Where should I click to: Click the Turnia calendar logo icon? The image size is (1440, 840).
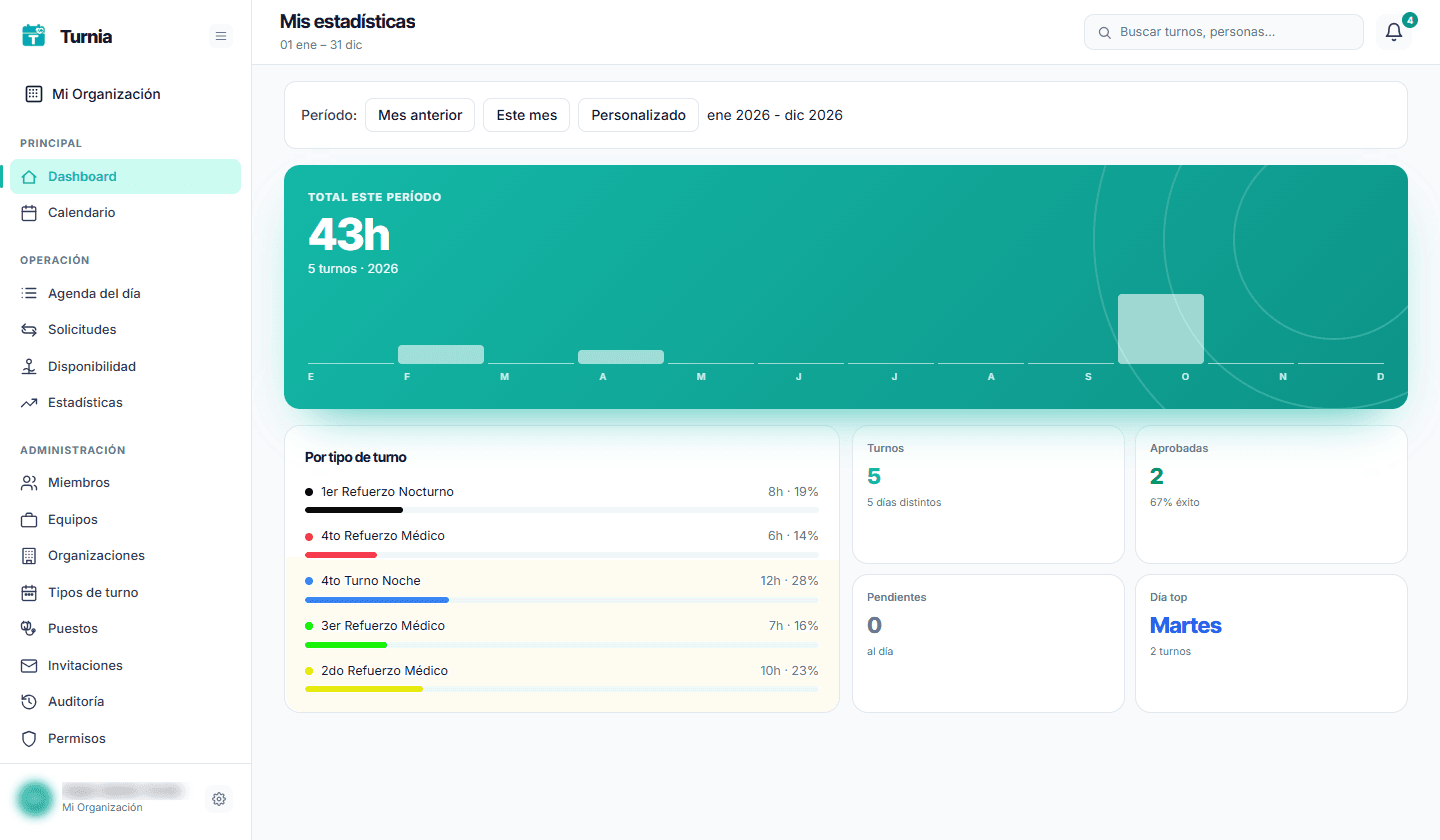point(34,35)
